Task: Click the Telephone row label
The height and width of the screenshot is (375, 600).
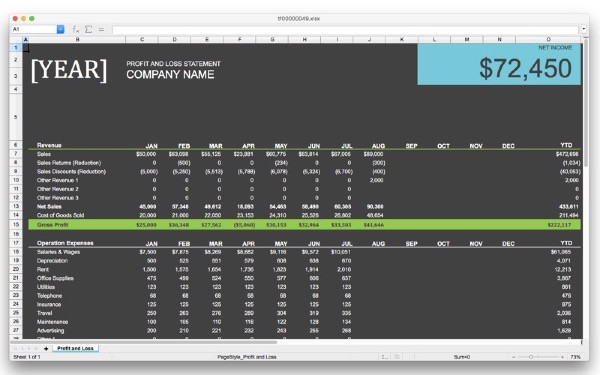Action: point(49,296)
